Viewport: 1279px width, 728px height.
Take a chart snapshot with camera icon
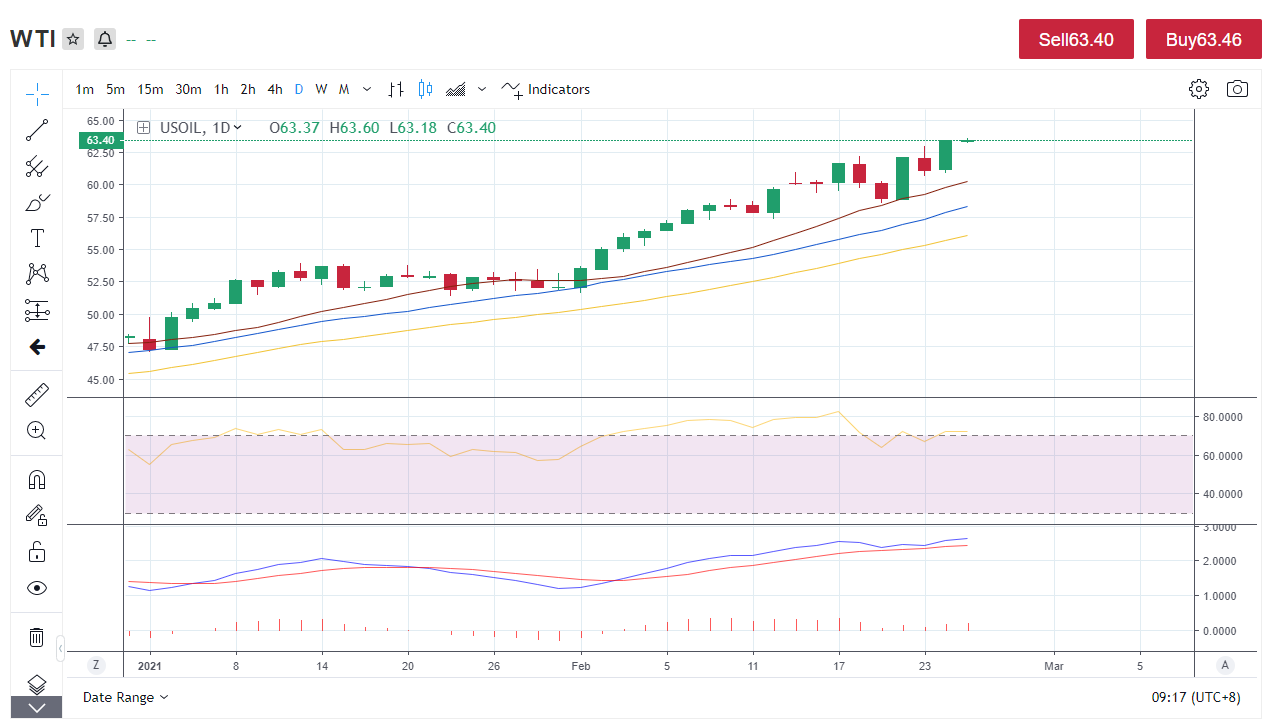pyautogui.click(x=1237, y=89)
